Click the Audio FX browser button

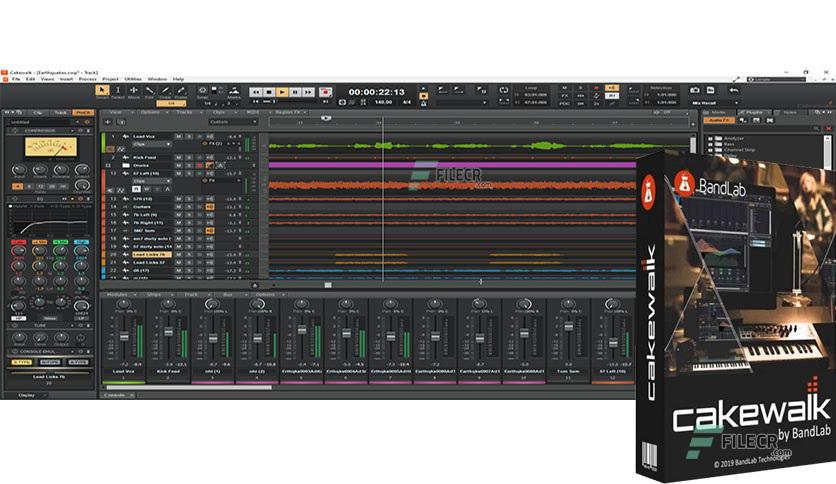[719, 120]
